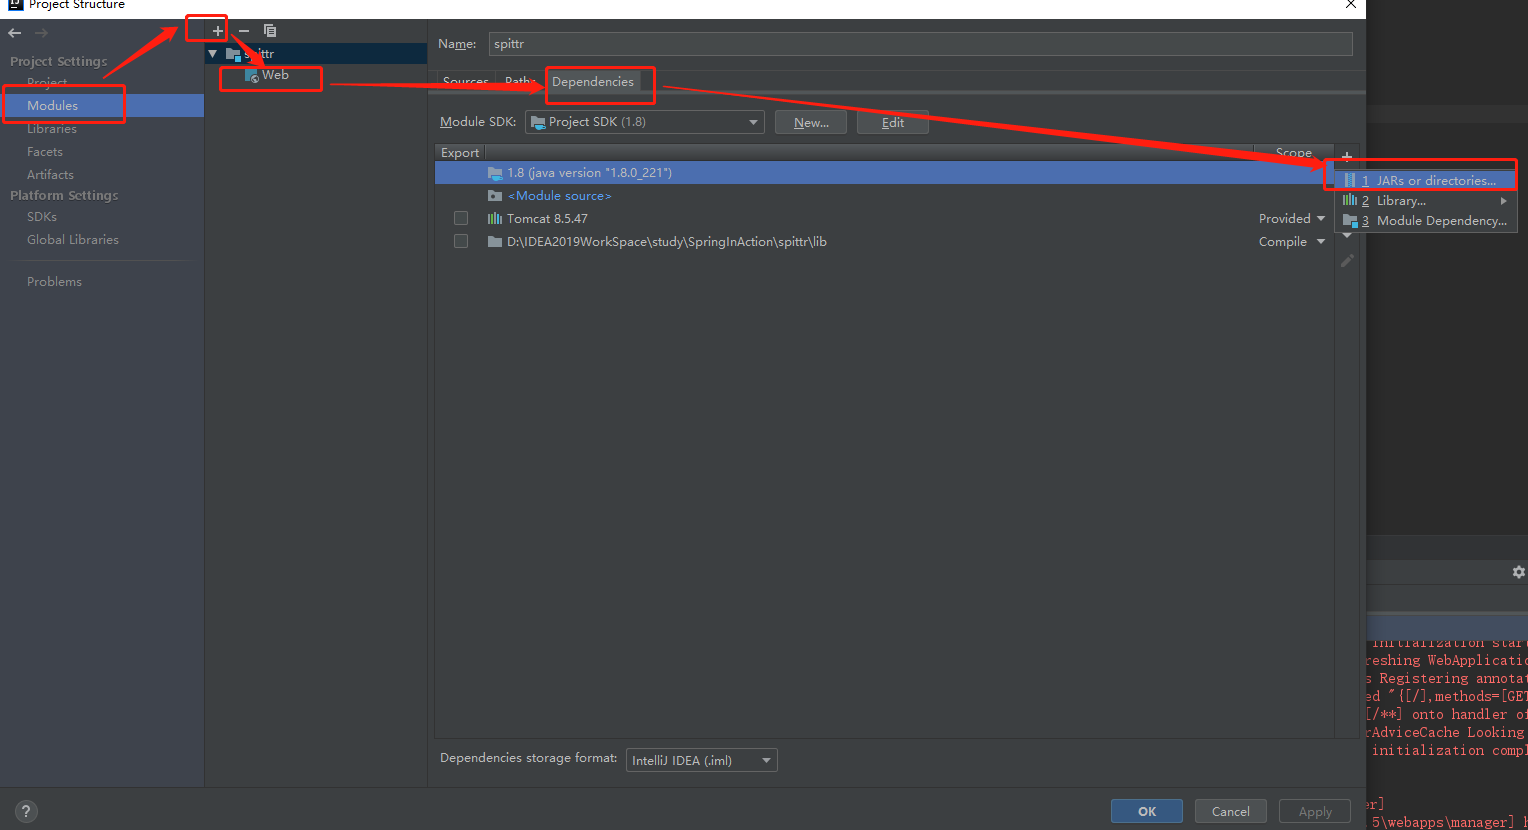Viewport: 1528px width, 830px height.
Task: Click the OK button
Action: pyautogui.click(x=1147, y=811)
